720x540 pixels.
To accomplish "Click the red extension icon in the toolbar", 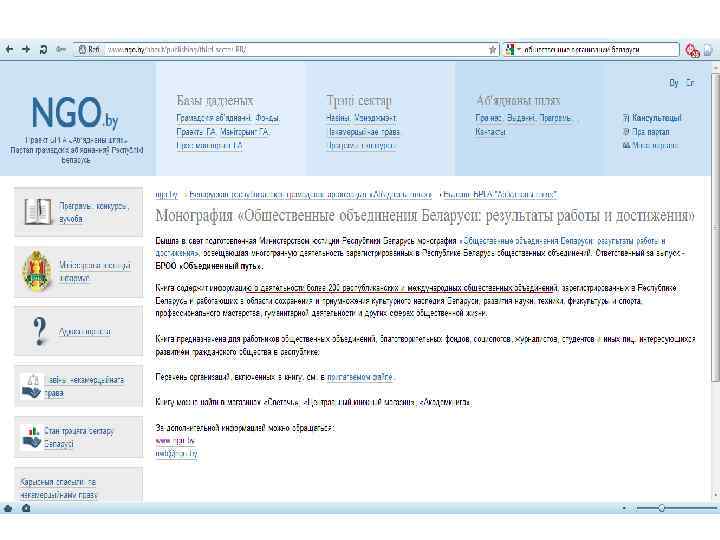I will click(x=692, y=51).
